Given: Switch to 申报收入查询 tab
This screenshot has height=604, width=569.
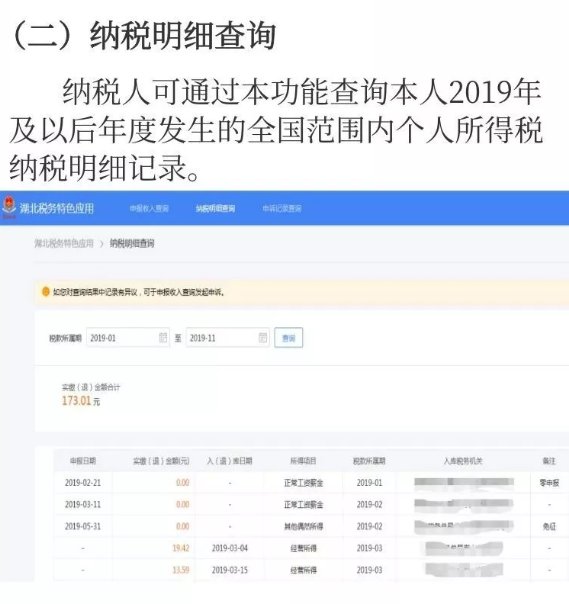Looking at the screenshot, I should click(149, 208).
